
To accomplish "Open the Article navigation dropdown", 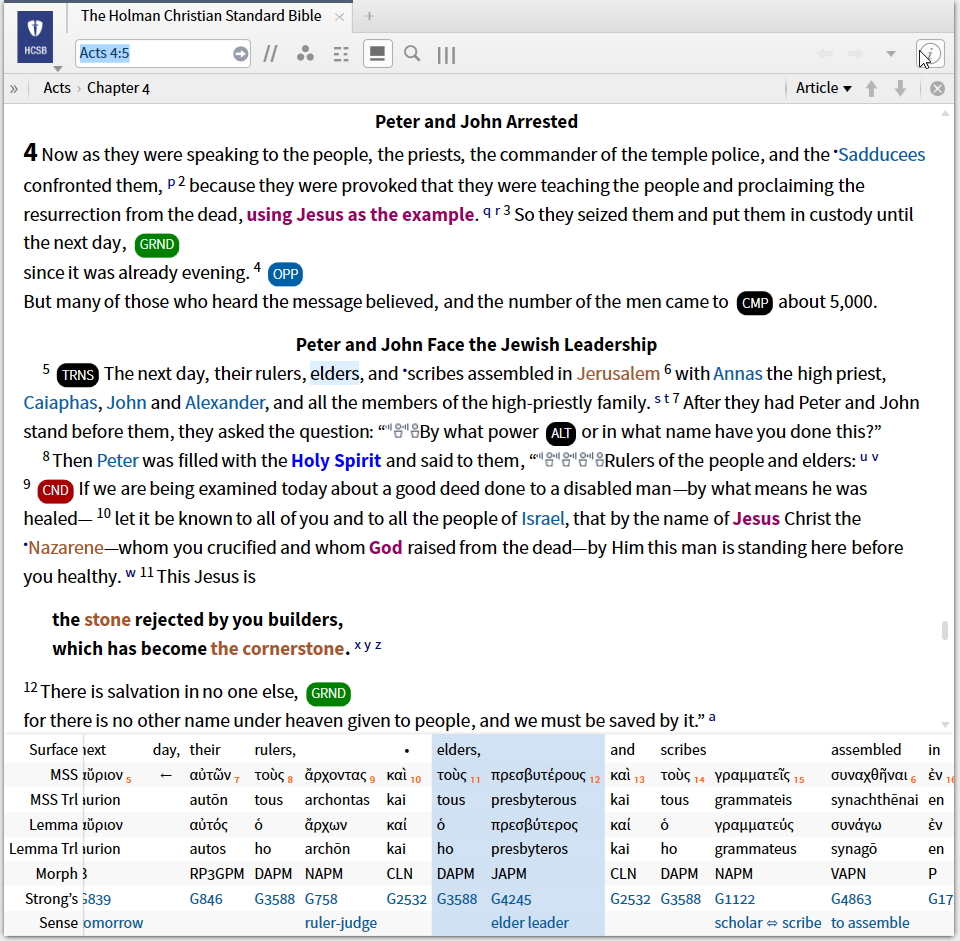I will (823, 88).
